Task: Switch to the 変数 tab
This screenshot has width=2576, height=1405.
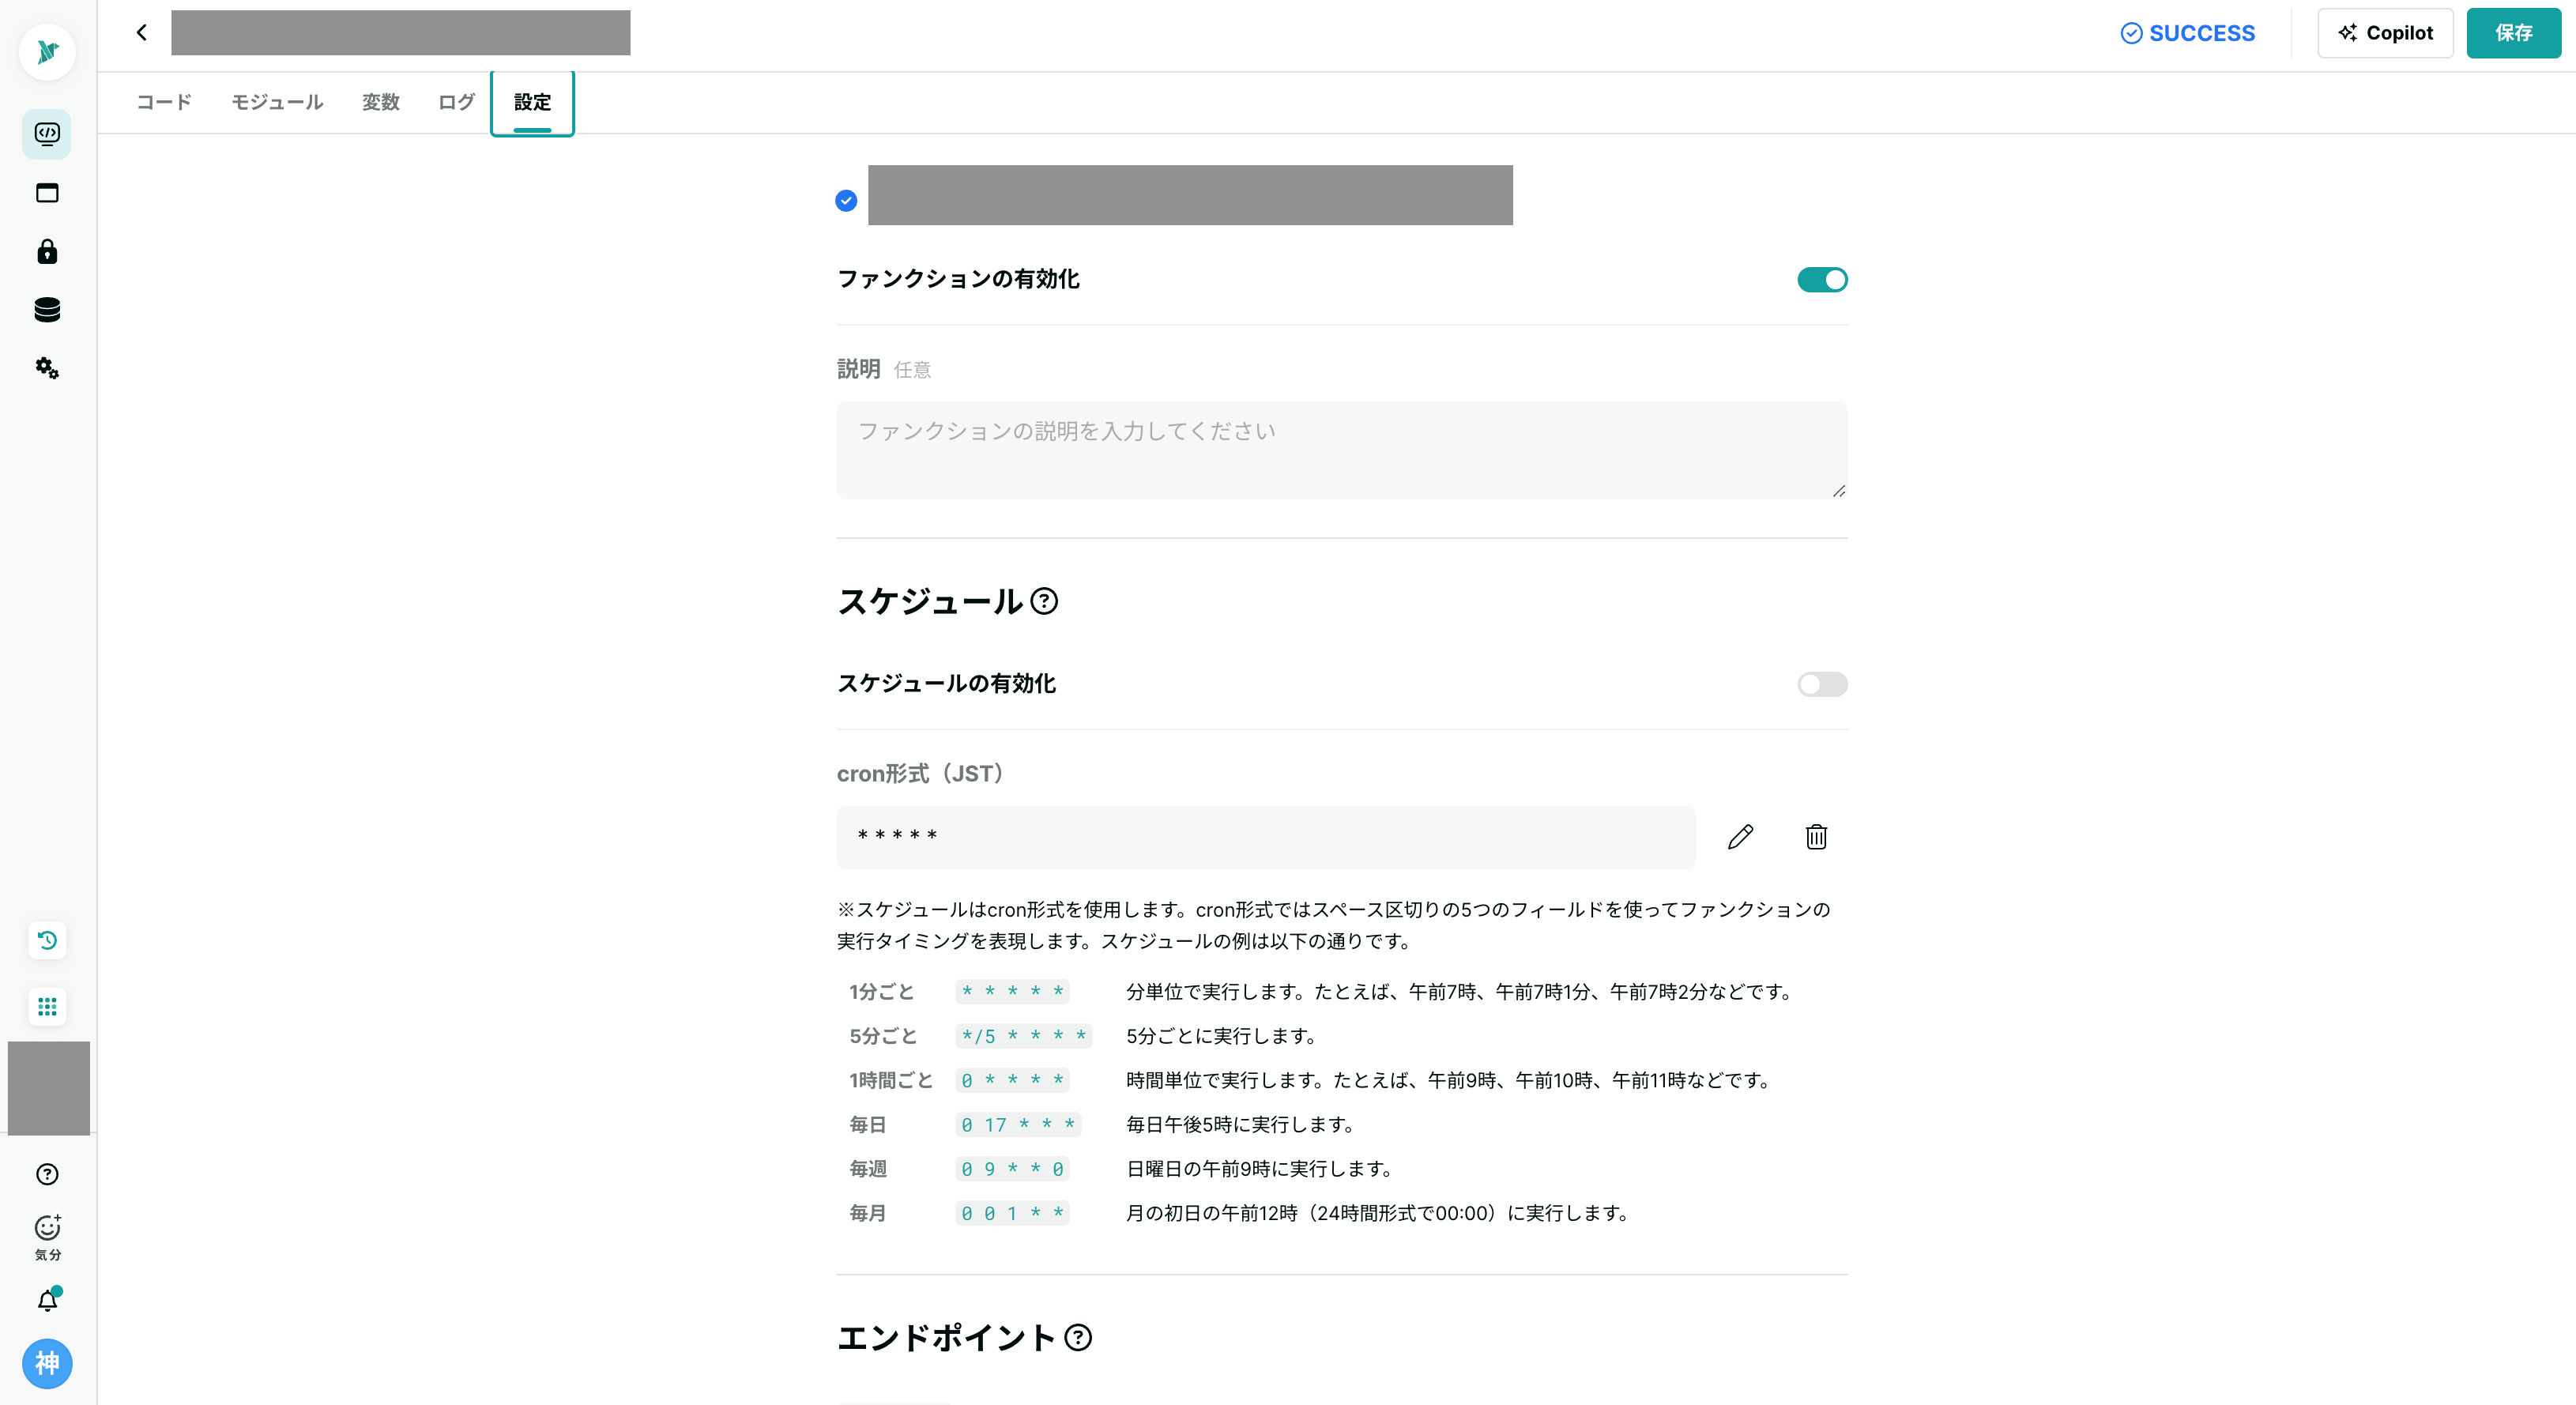Action: point(381,102)
